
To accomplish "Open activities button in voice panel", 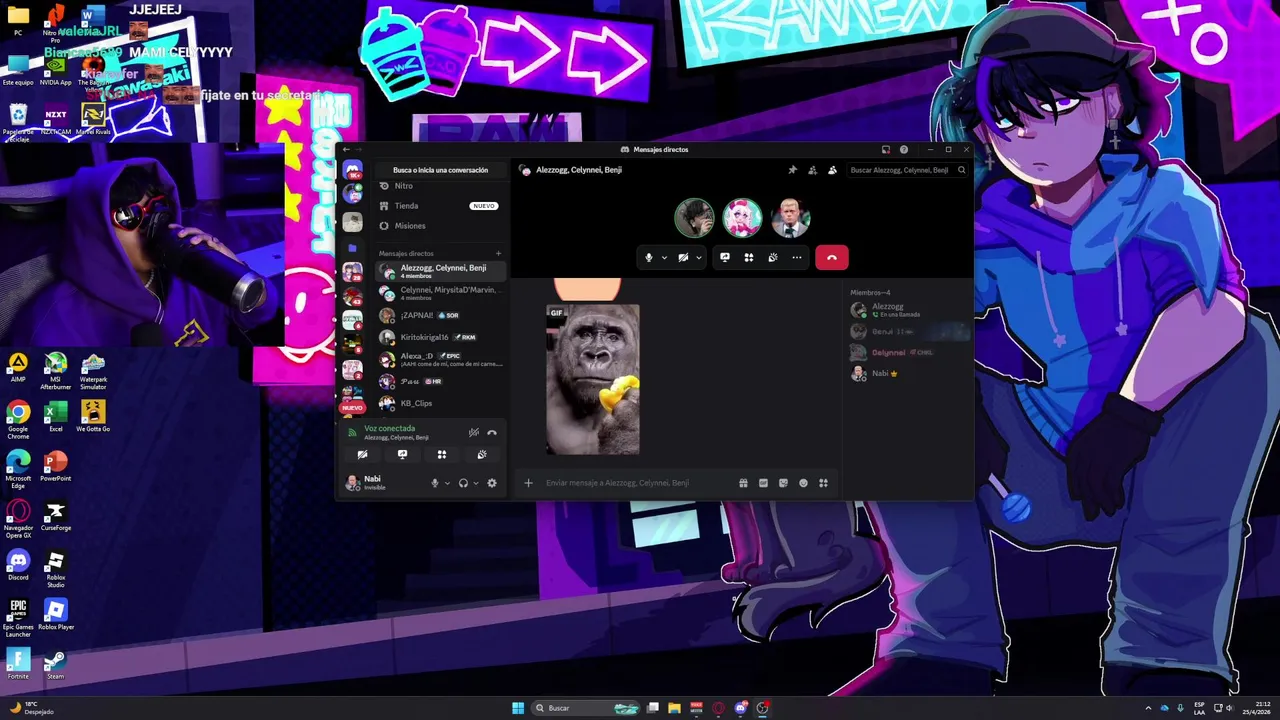I will 441,454.
